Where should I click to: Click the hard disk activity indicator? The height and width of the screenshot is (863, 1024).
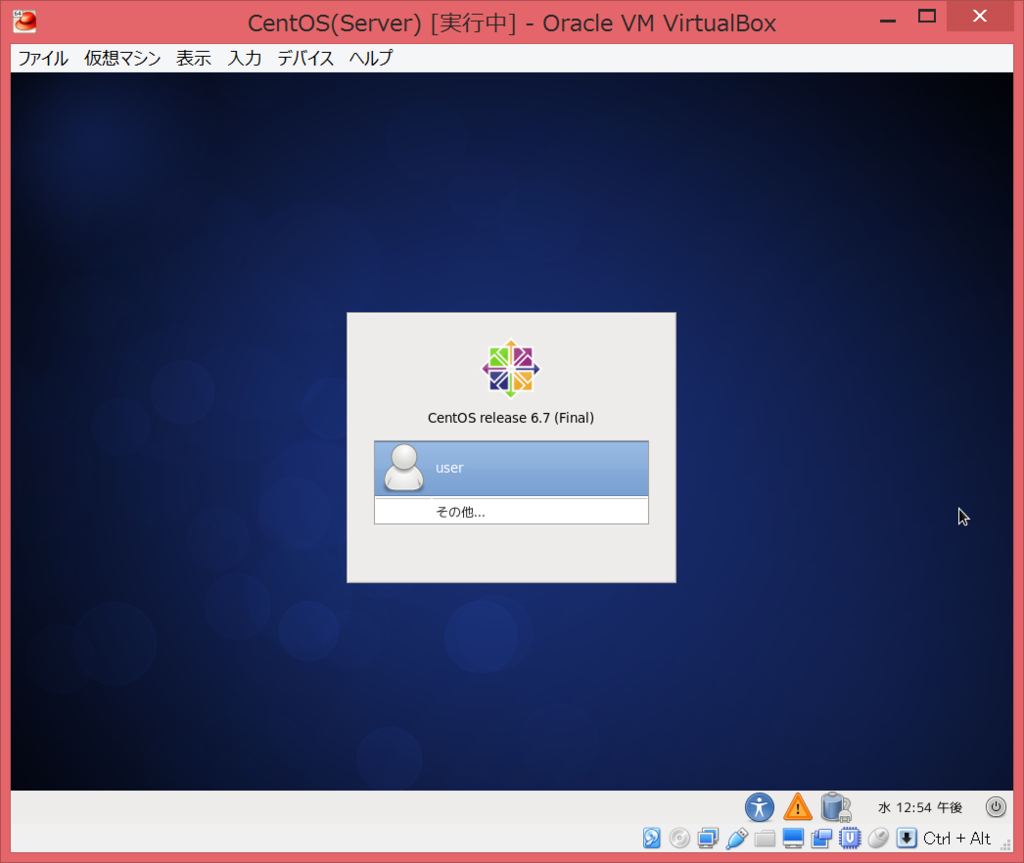(x=651, y=838)
